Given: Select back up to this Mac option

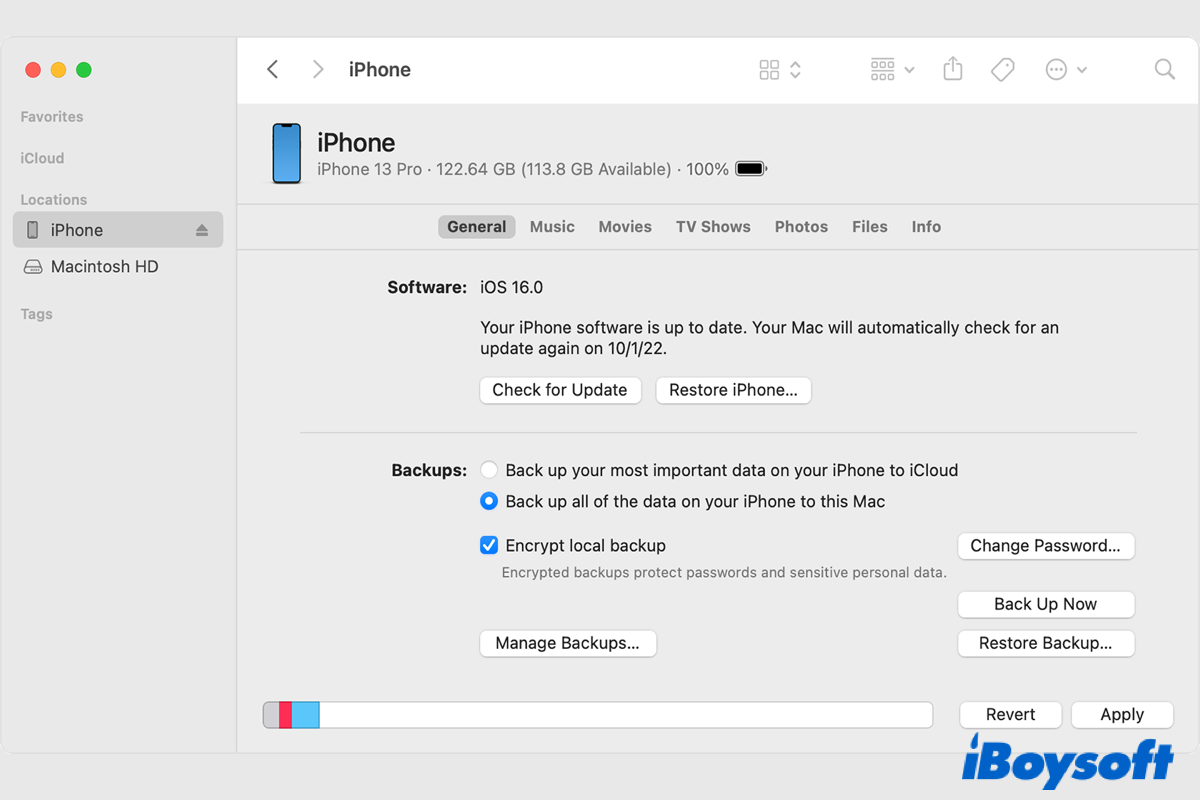Looking at the screenshot, I should 489,501.
